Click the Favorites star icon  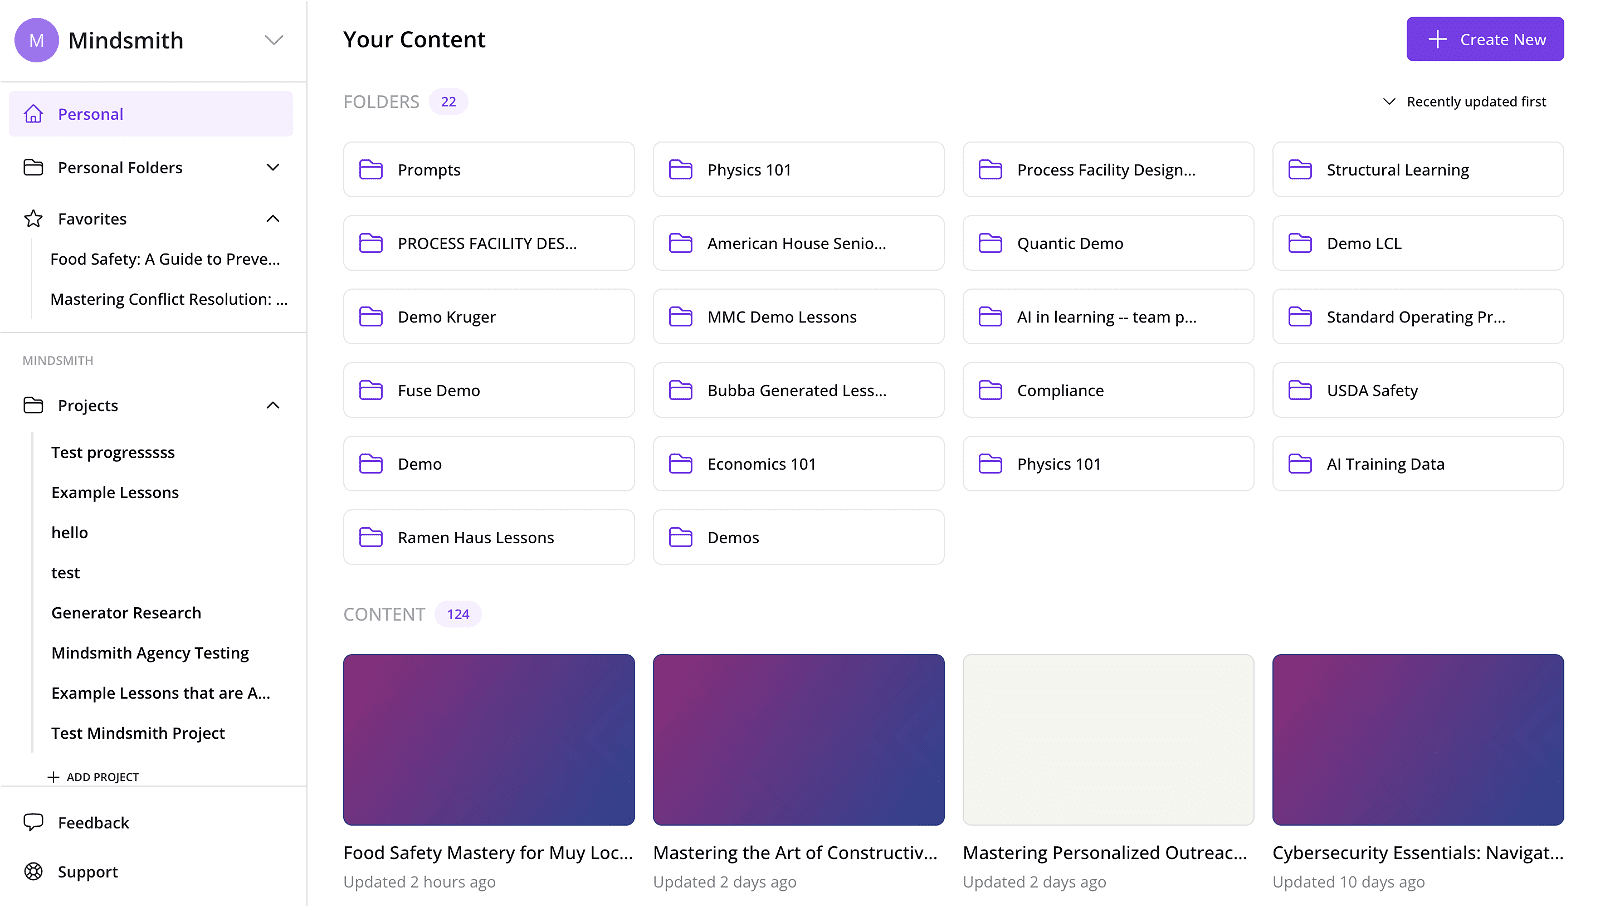pos(34,219)
